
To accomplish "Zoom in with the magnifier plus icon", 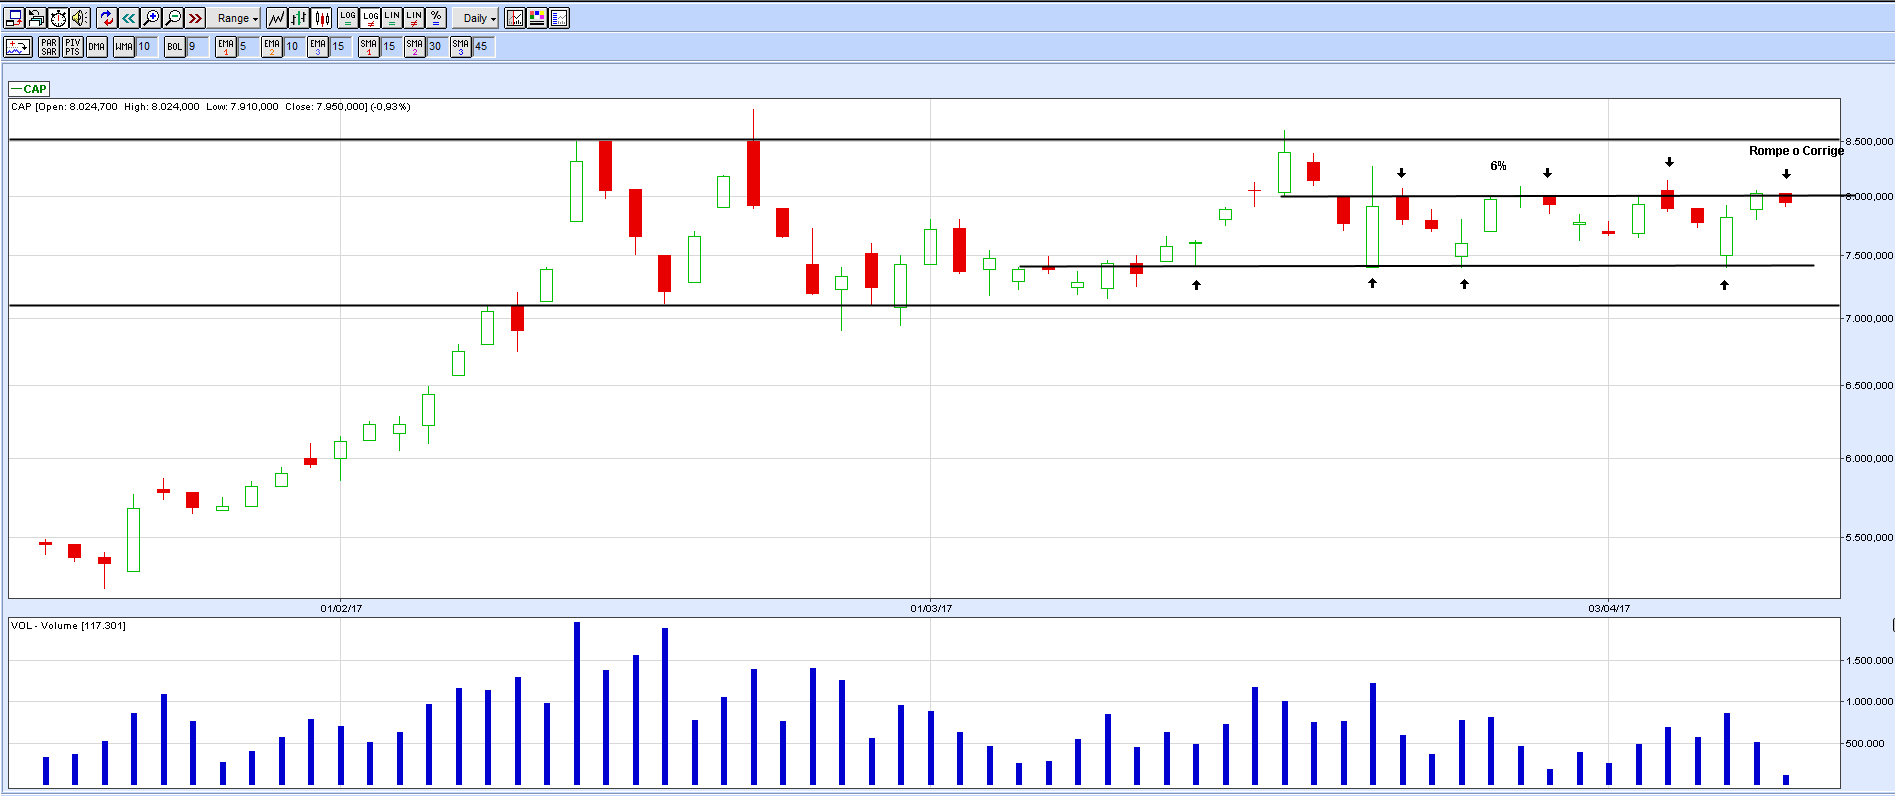I will [x=151, y=18].
